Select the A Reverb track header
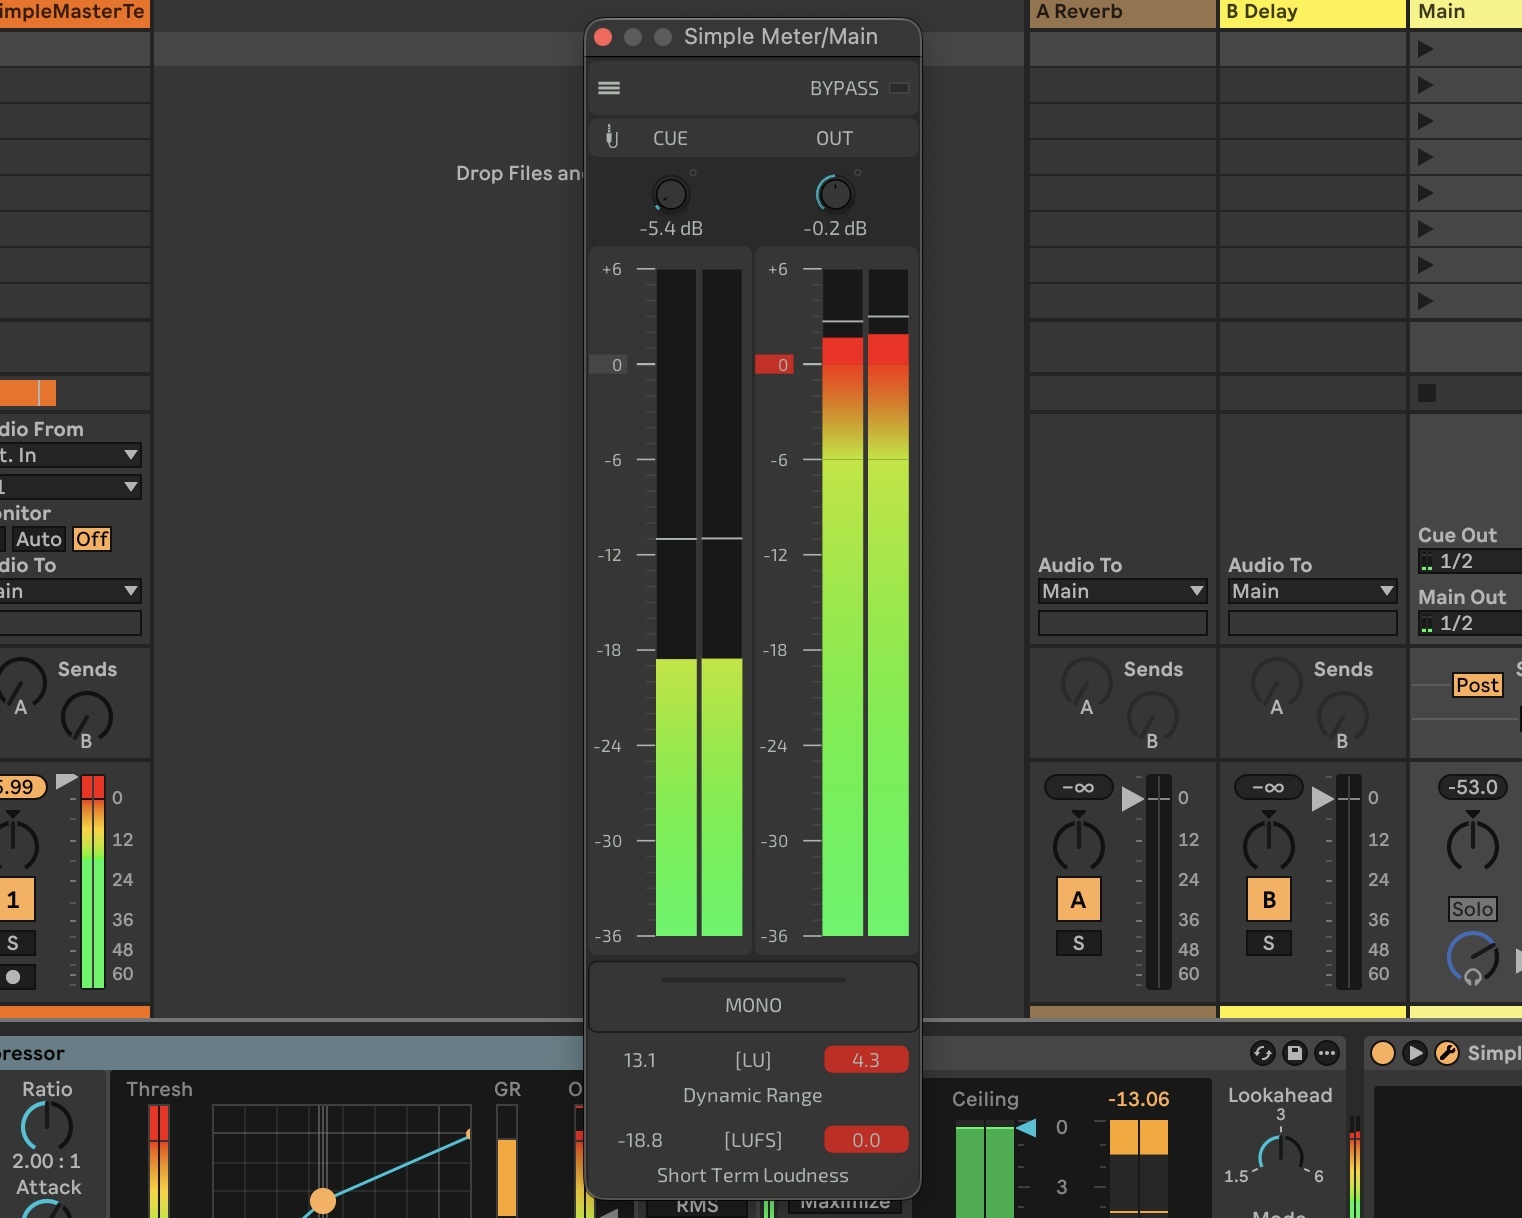This screenshot has width=1522, height=1218. [1122, 12]
